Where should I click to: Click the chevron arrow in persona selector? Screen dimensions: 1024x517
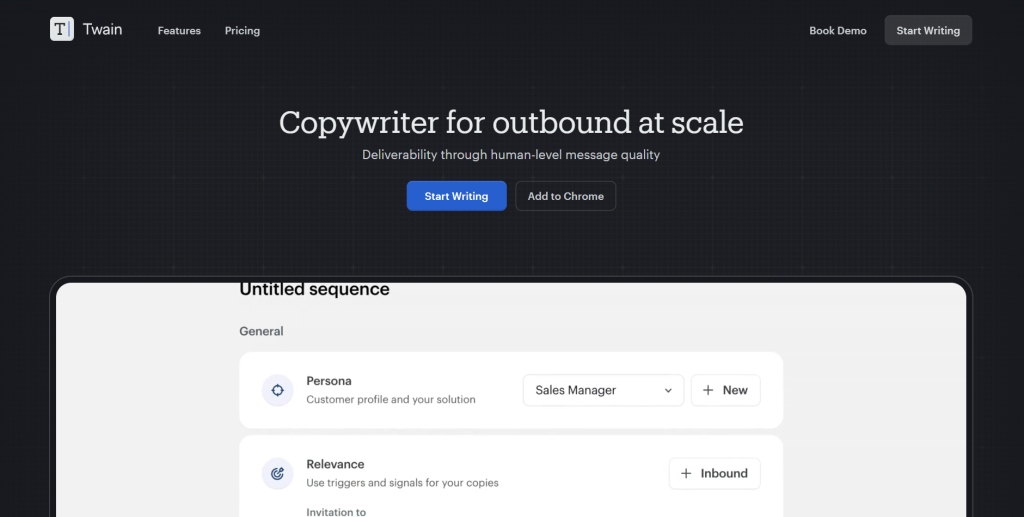tap(668, 391)
